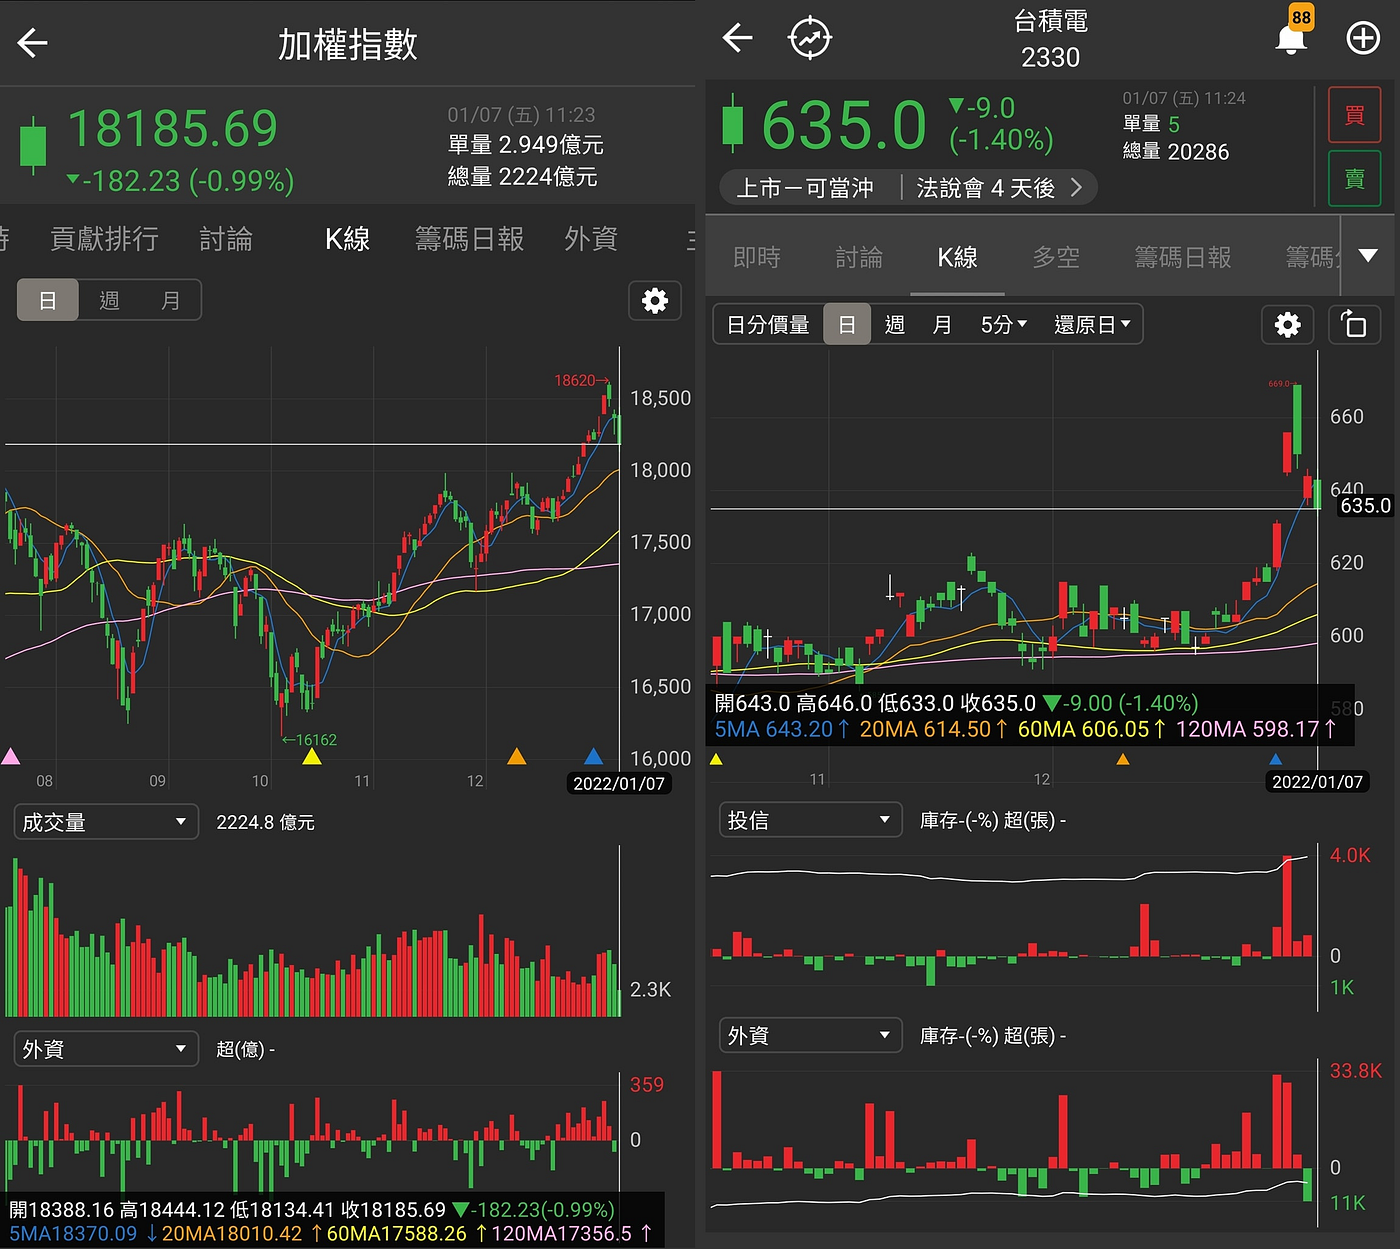
Task: Open the 成交量 indicator dropdown
Action: point(105,822)
